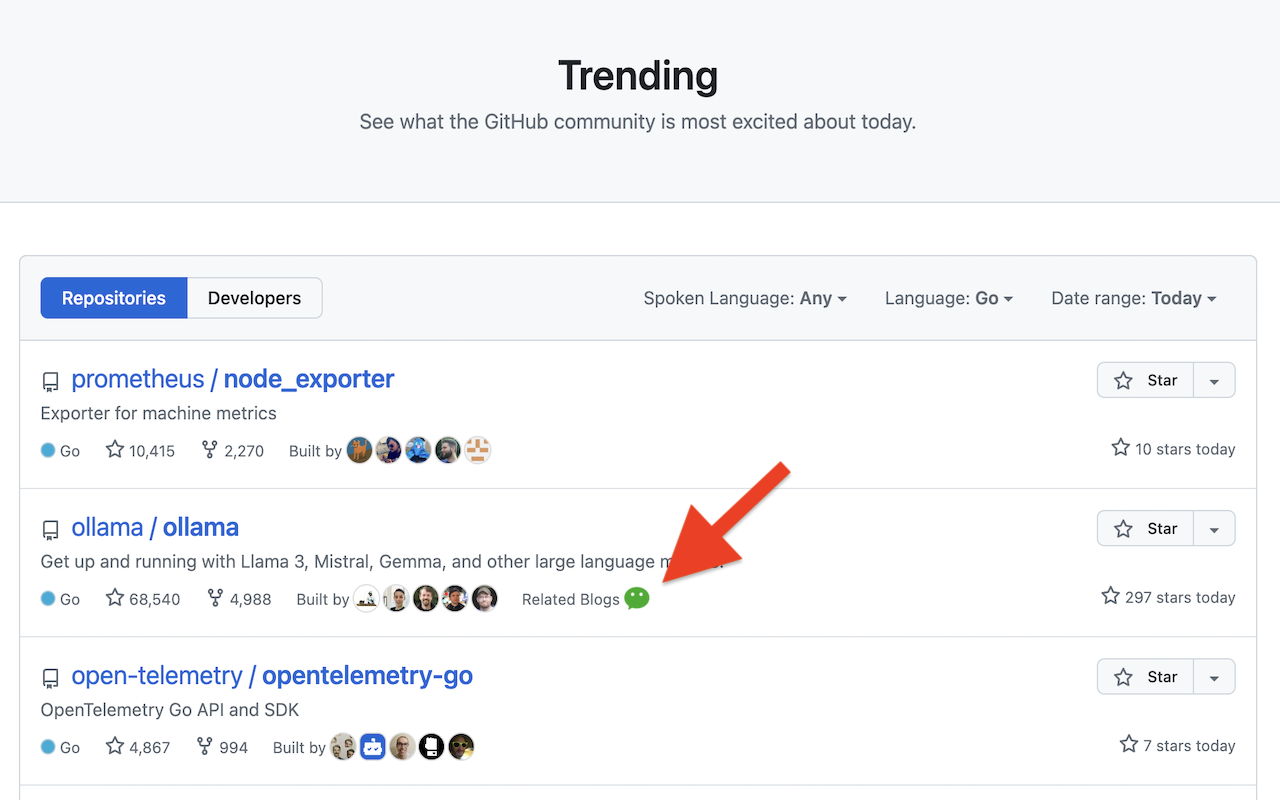Open the node_exporter forks count 2,270
Screen dimensions: 1280x800
point(232,450)
